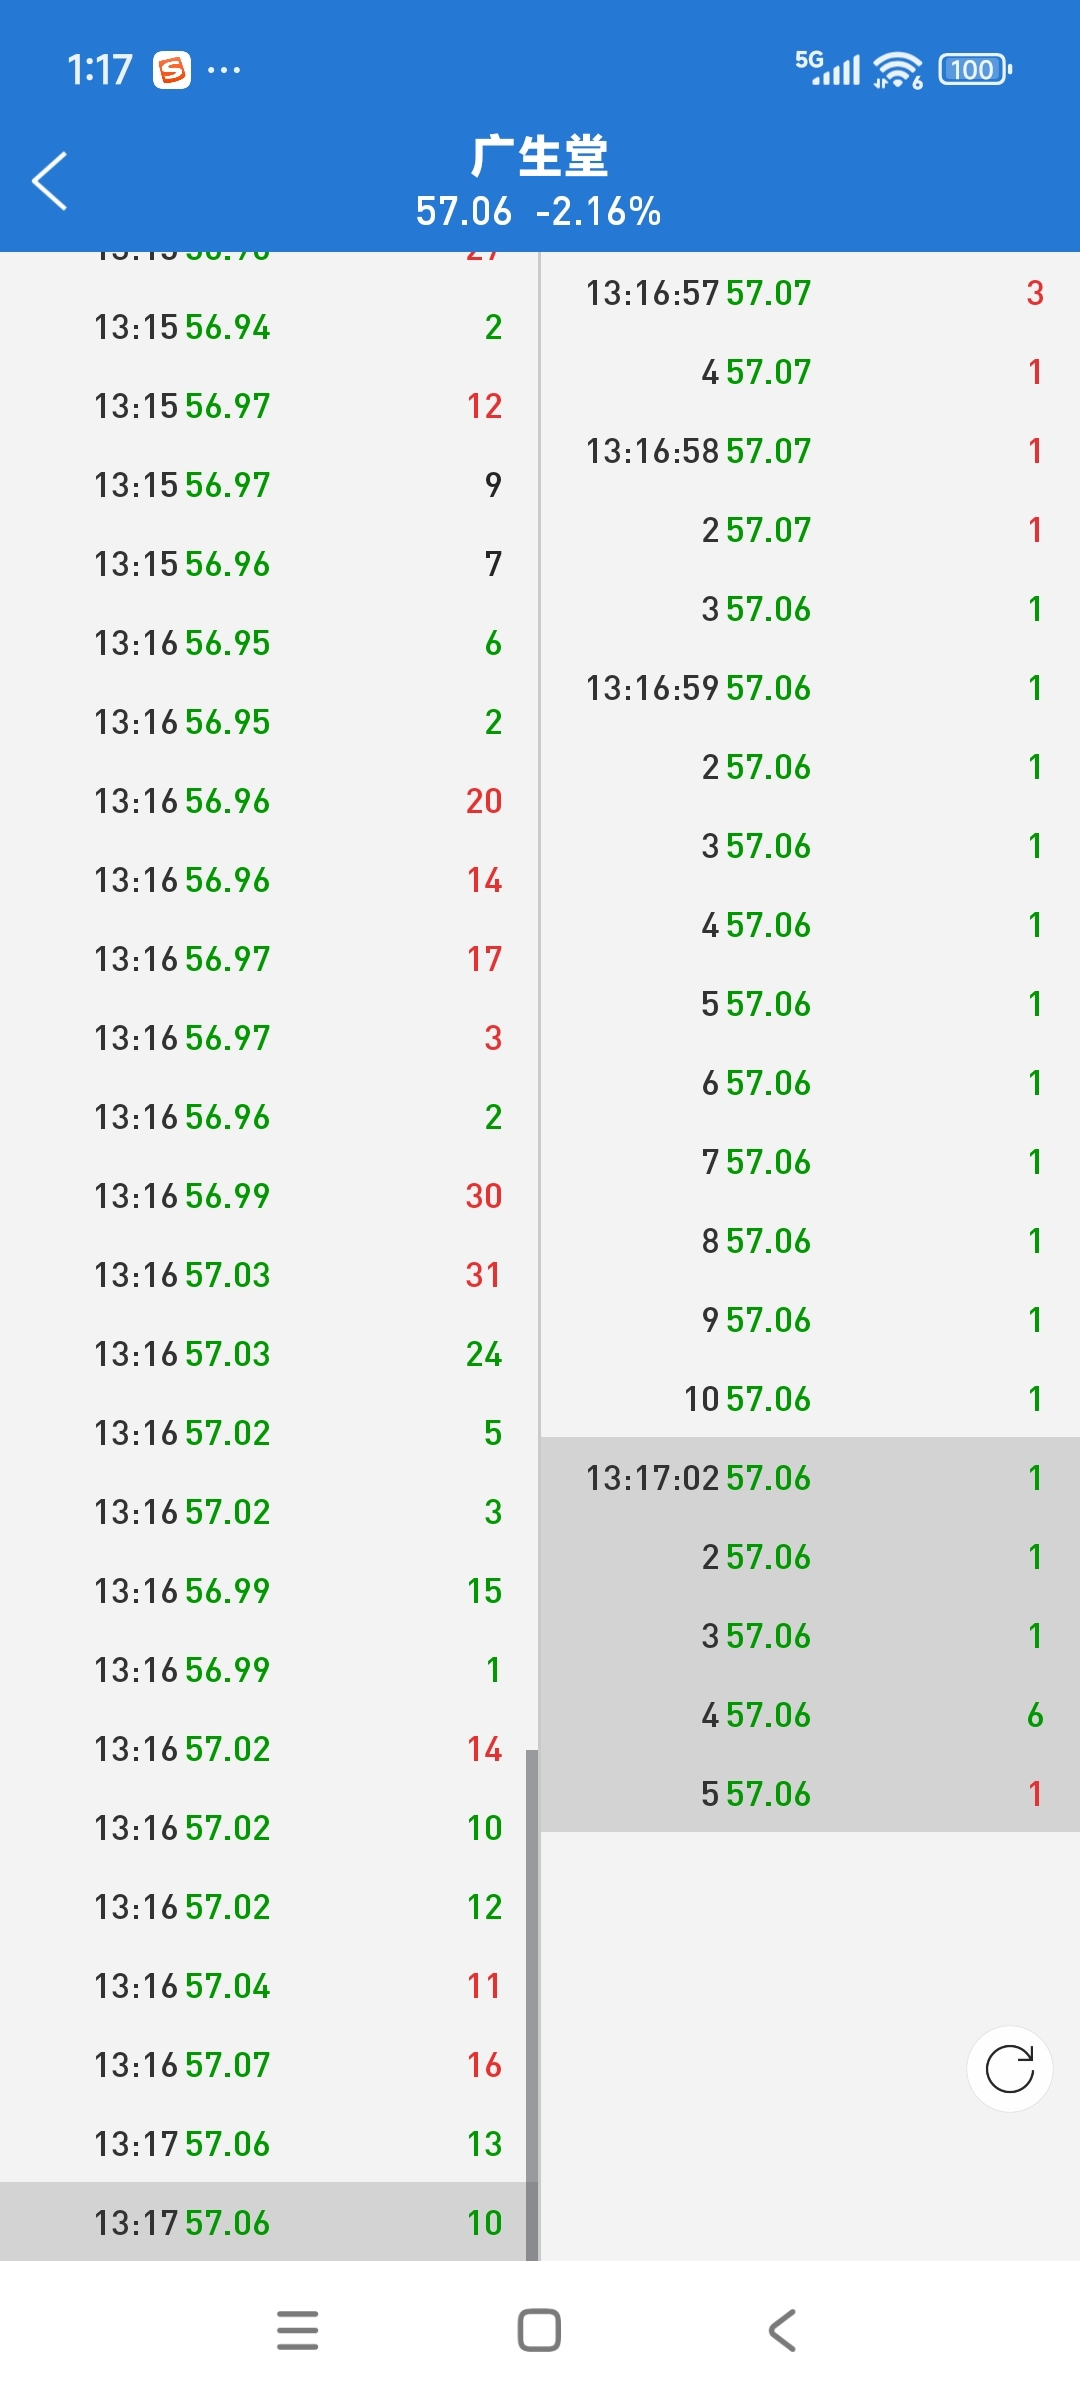Viewport: 1080px width, 2400px height.
Task: Select detail row 4 with volume 6
Action: point(811,1715)
